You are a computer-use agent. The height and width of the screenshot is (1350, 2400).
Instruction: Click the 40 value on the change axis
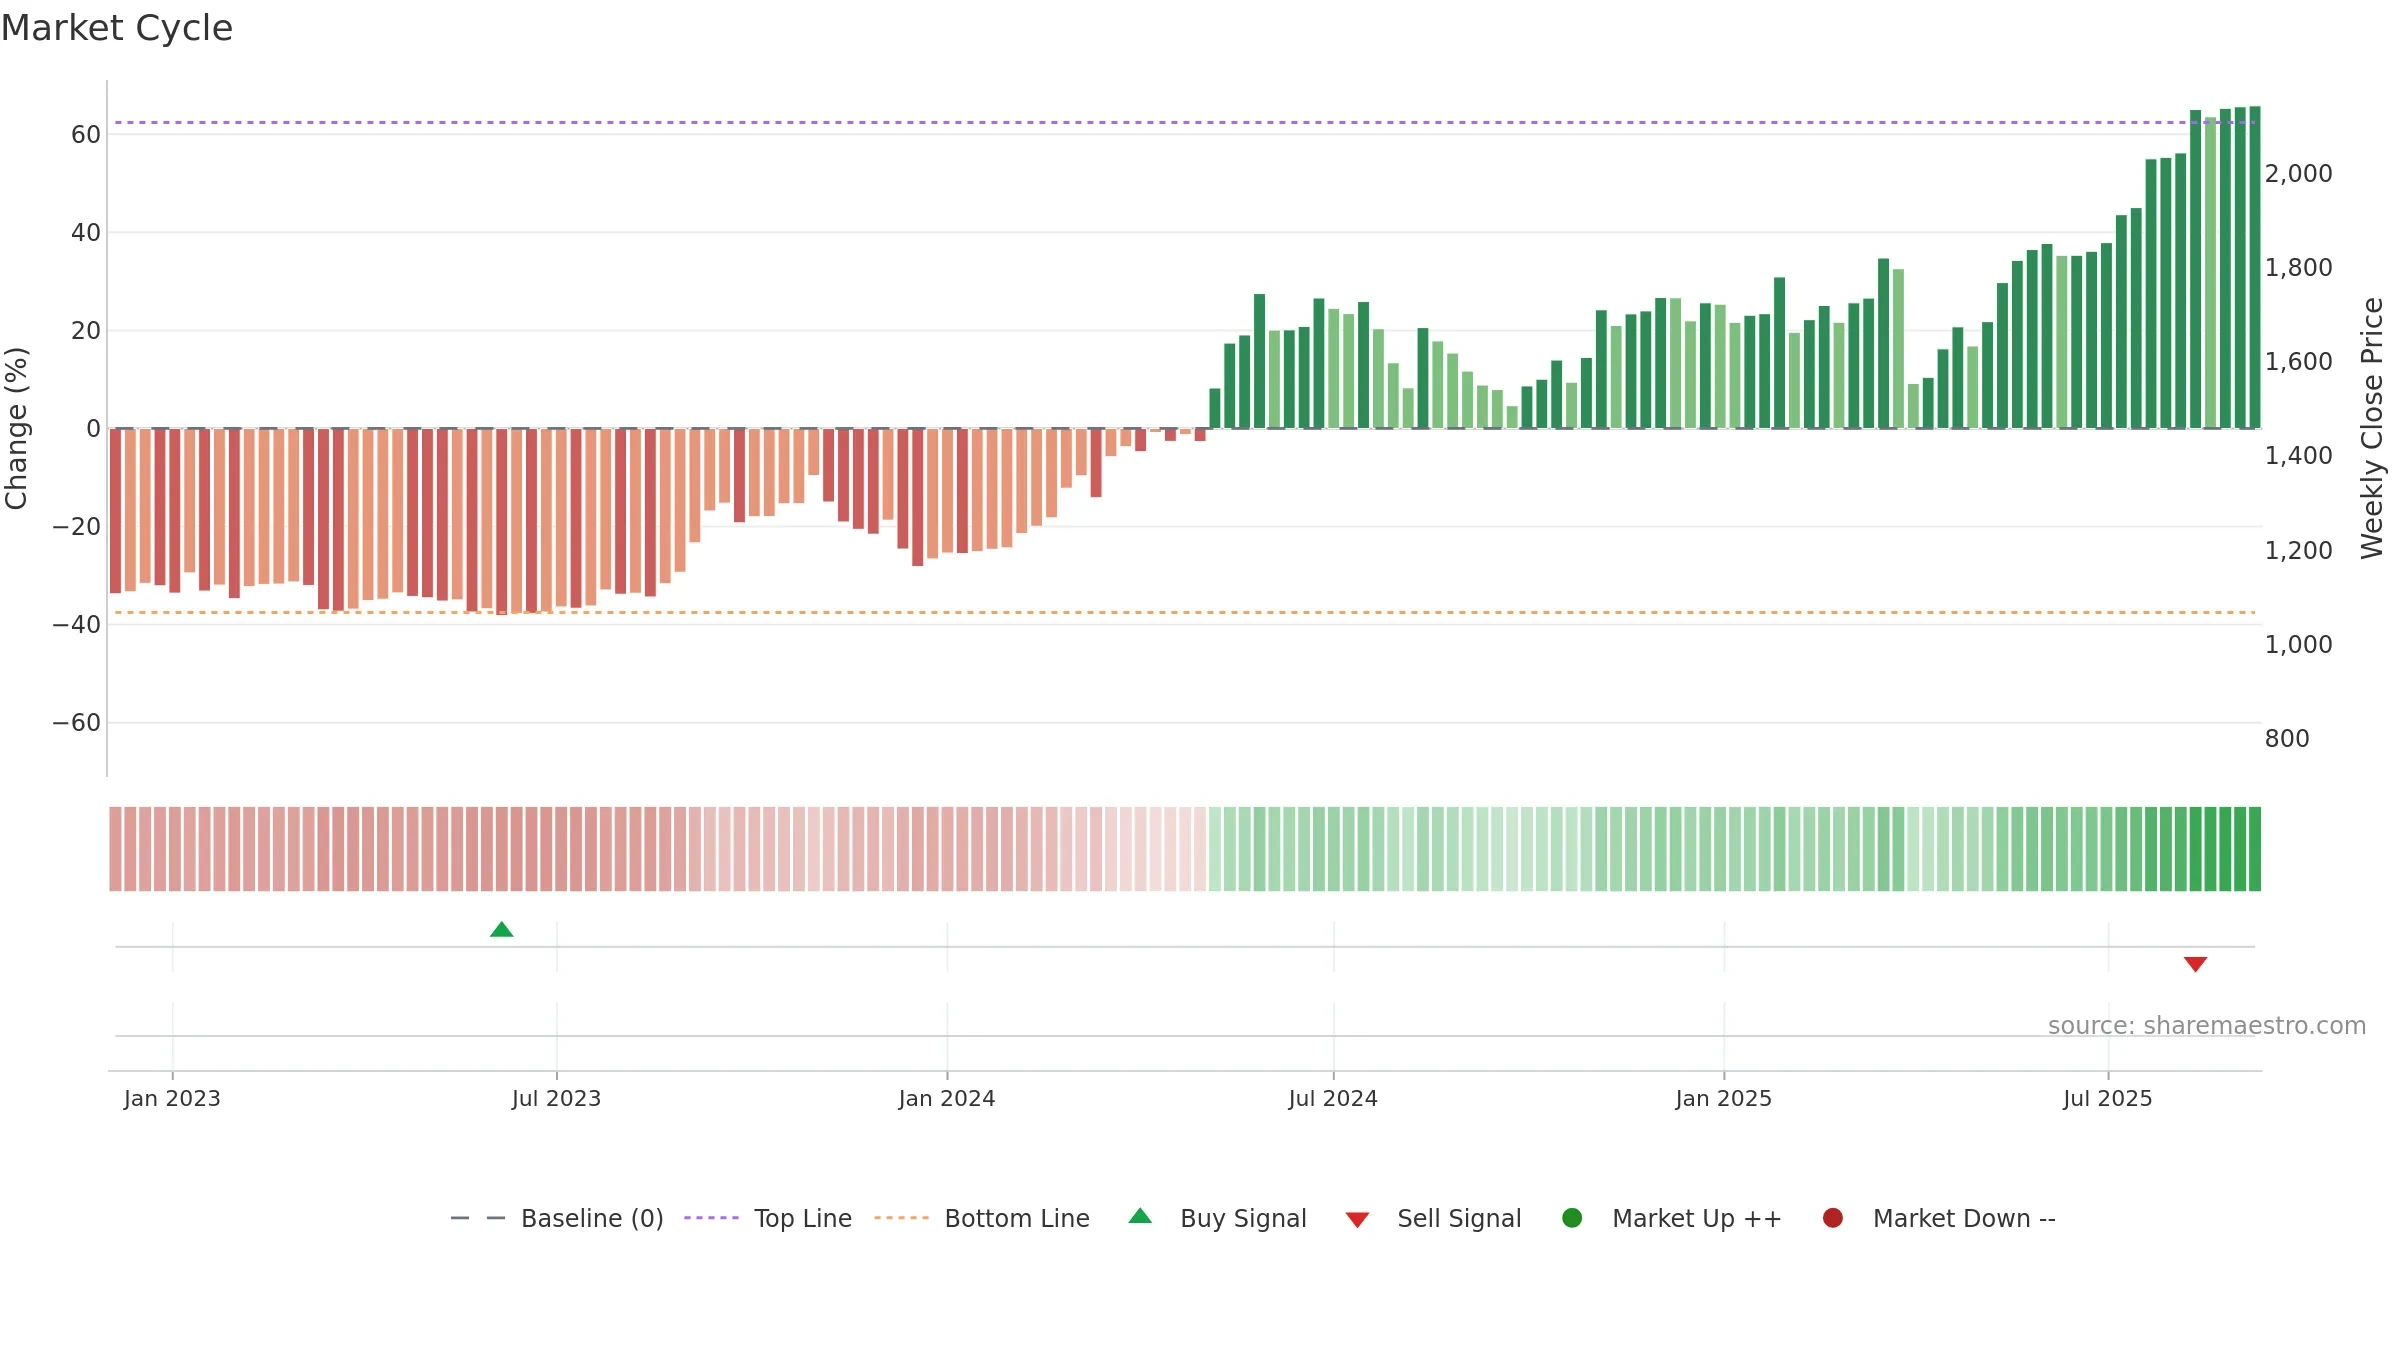click(86, 233)
